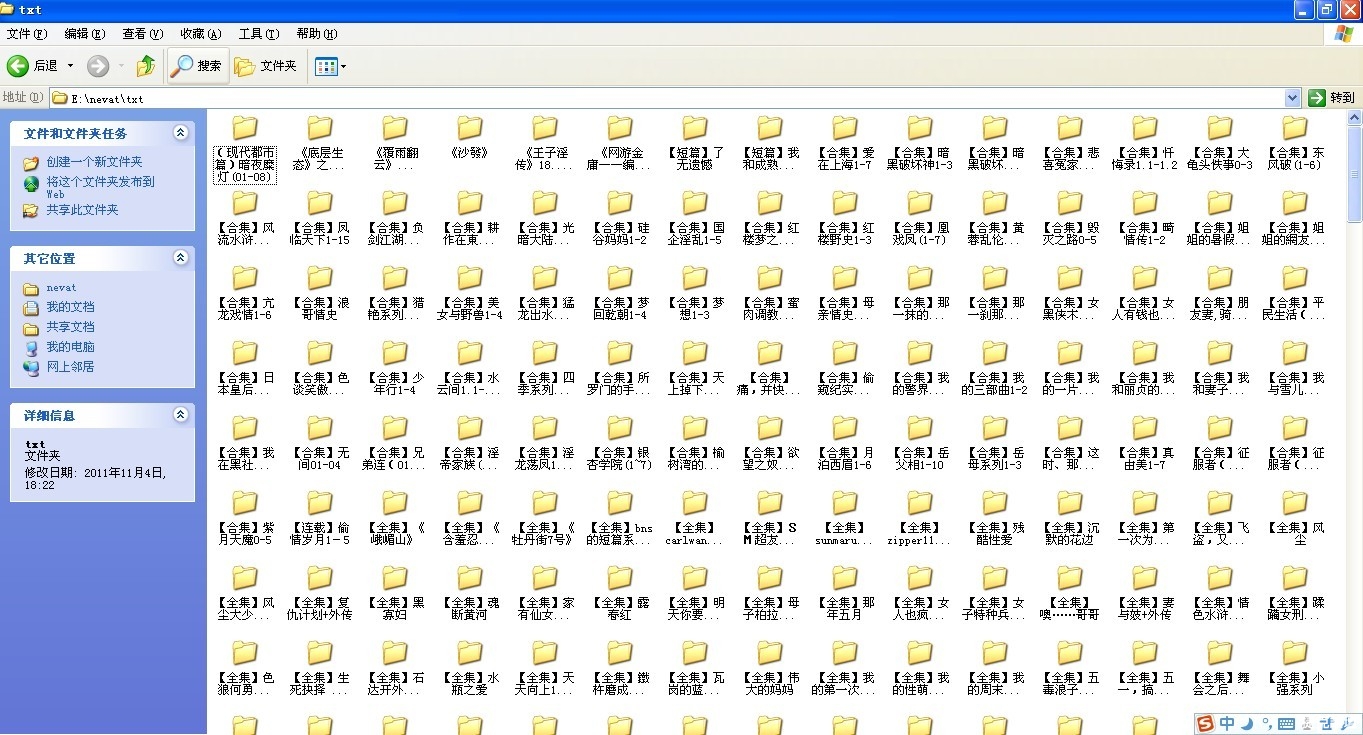Open the IME soft keyboard icon
The height and width of the screenshot is (735, 1363).
1288,723
